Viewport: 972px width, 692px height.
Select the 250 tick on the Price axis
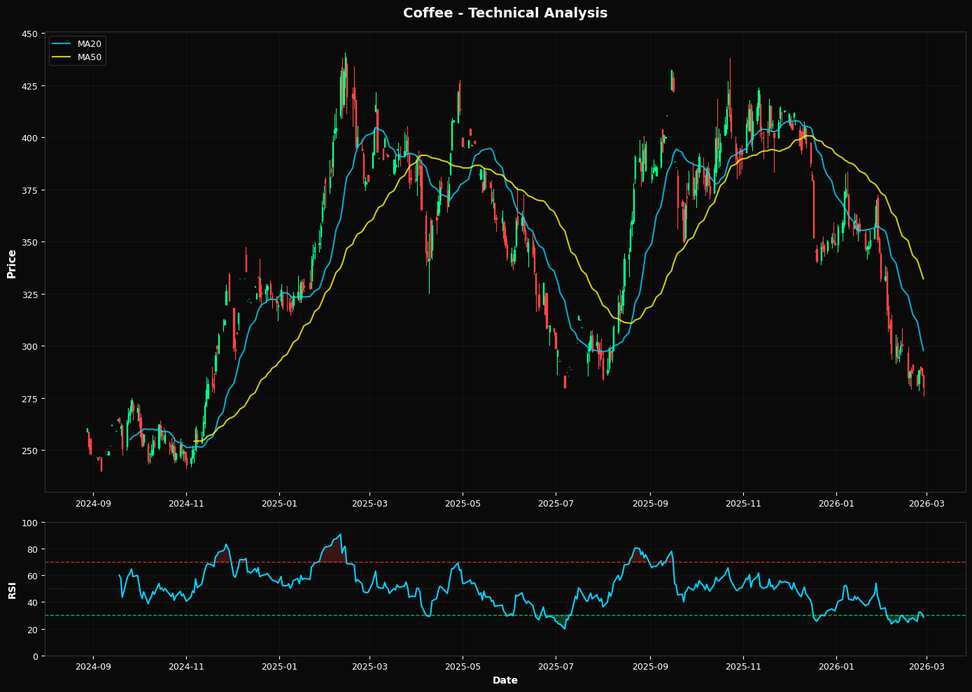tap(30, 450)
